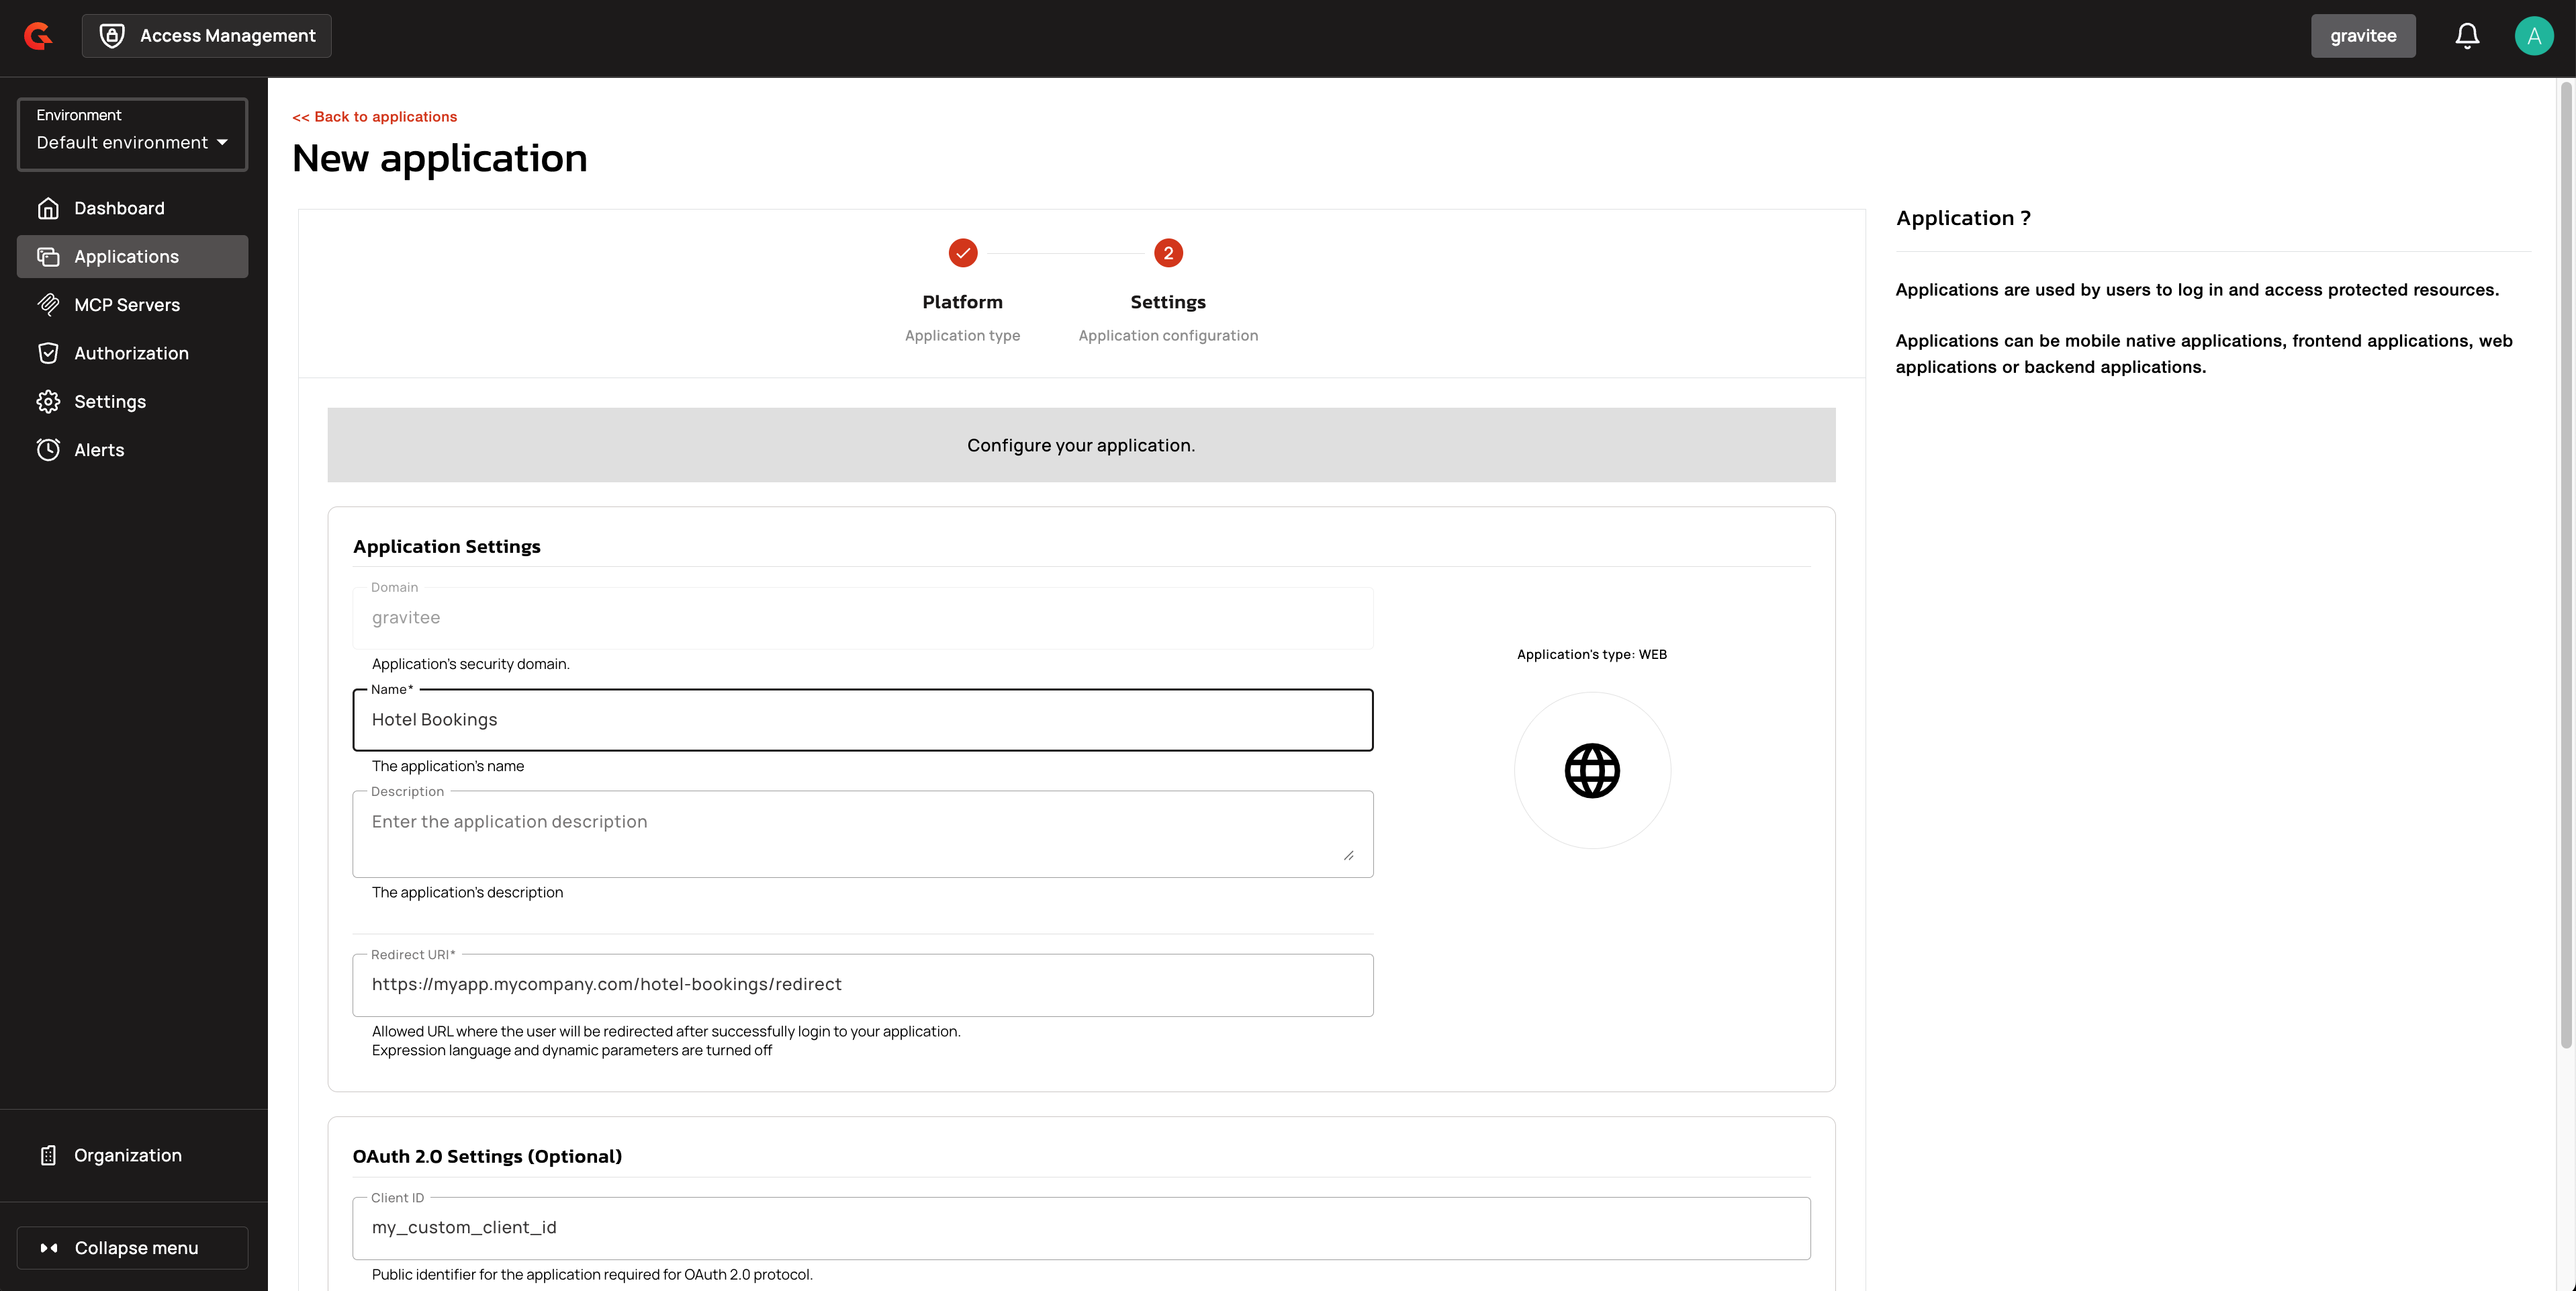Click the Alerts clock icon
Viewport: 2576px width, 1291px height.
[x=48, y=450]
